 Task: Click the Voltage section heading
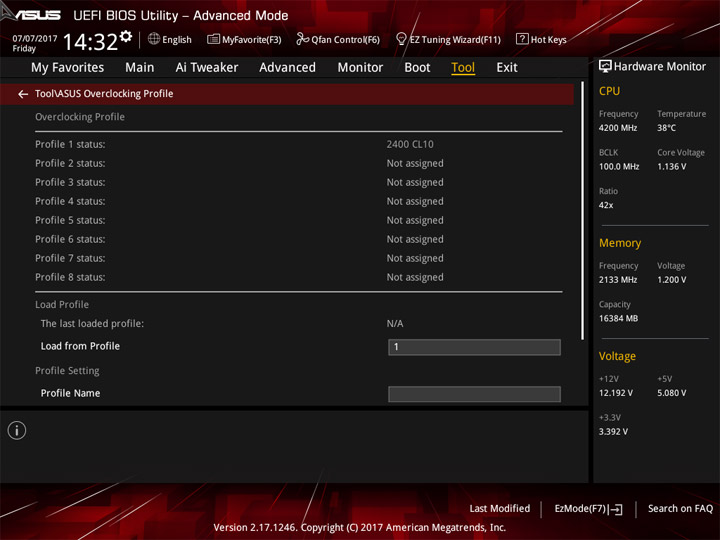[617, 356]
